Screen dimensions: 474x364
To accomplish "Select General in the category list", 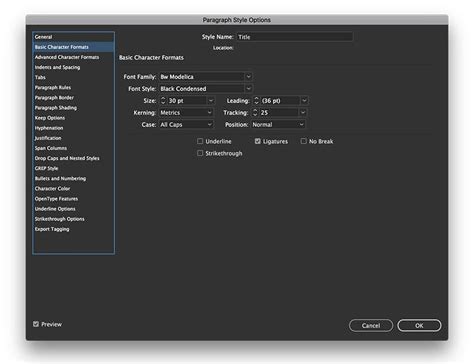I will pos(73,37).
